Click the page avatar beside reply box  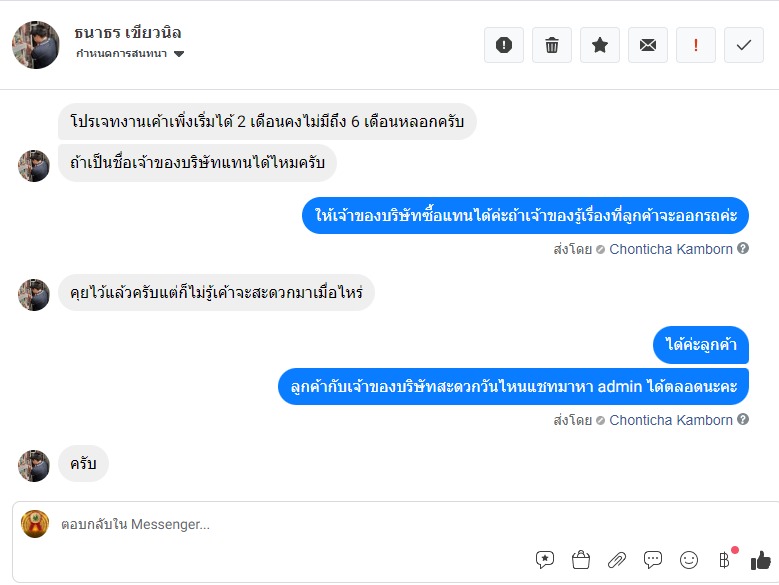[x=35, y=524]
